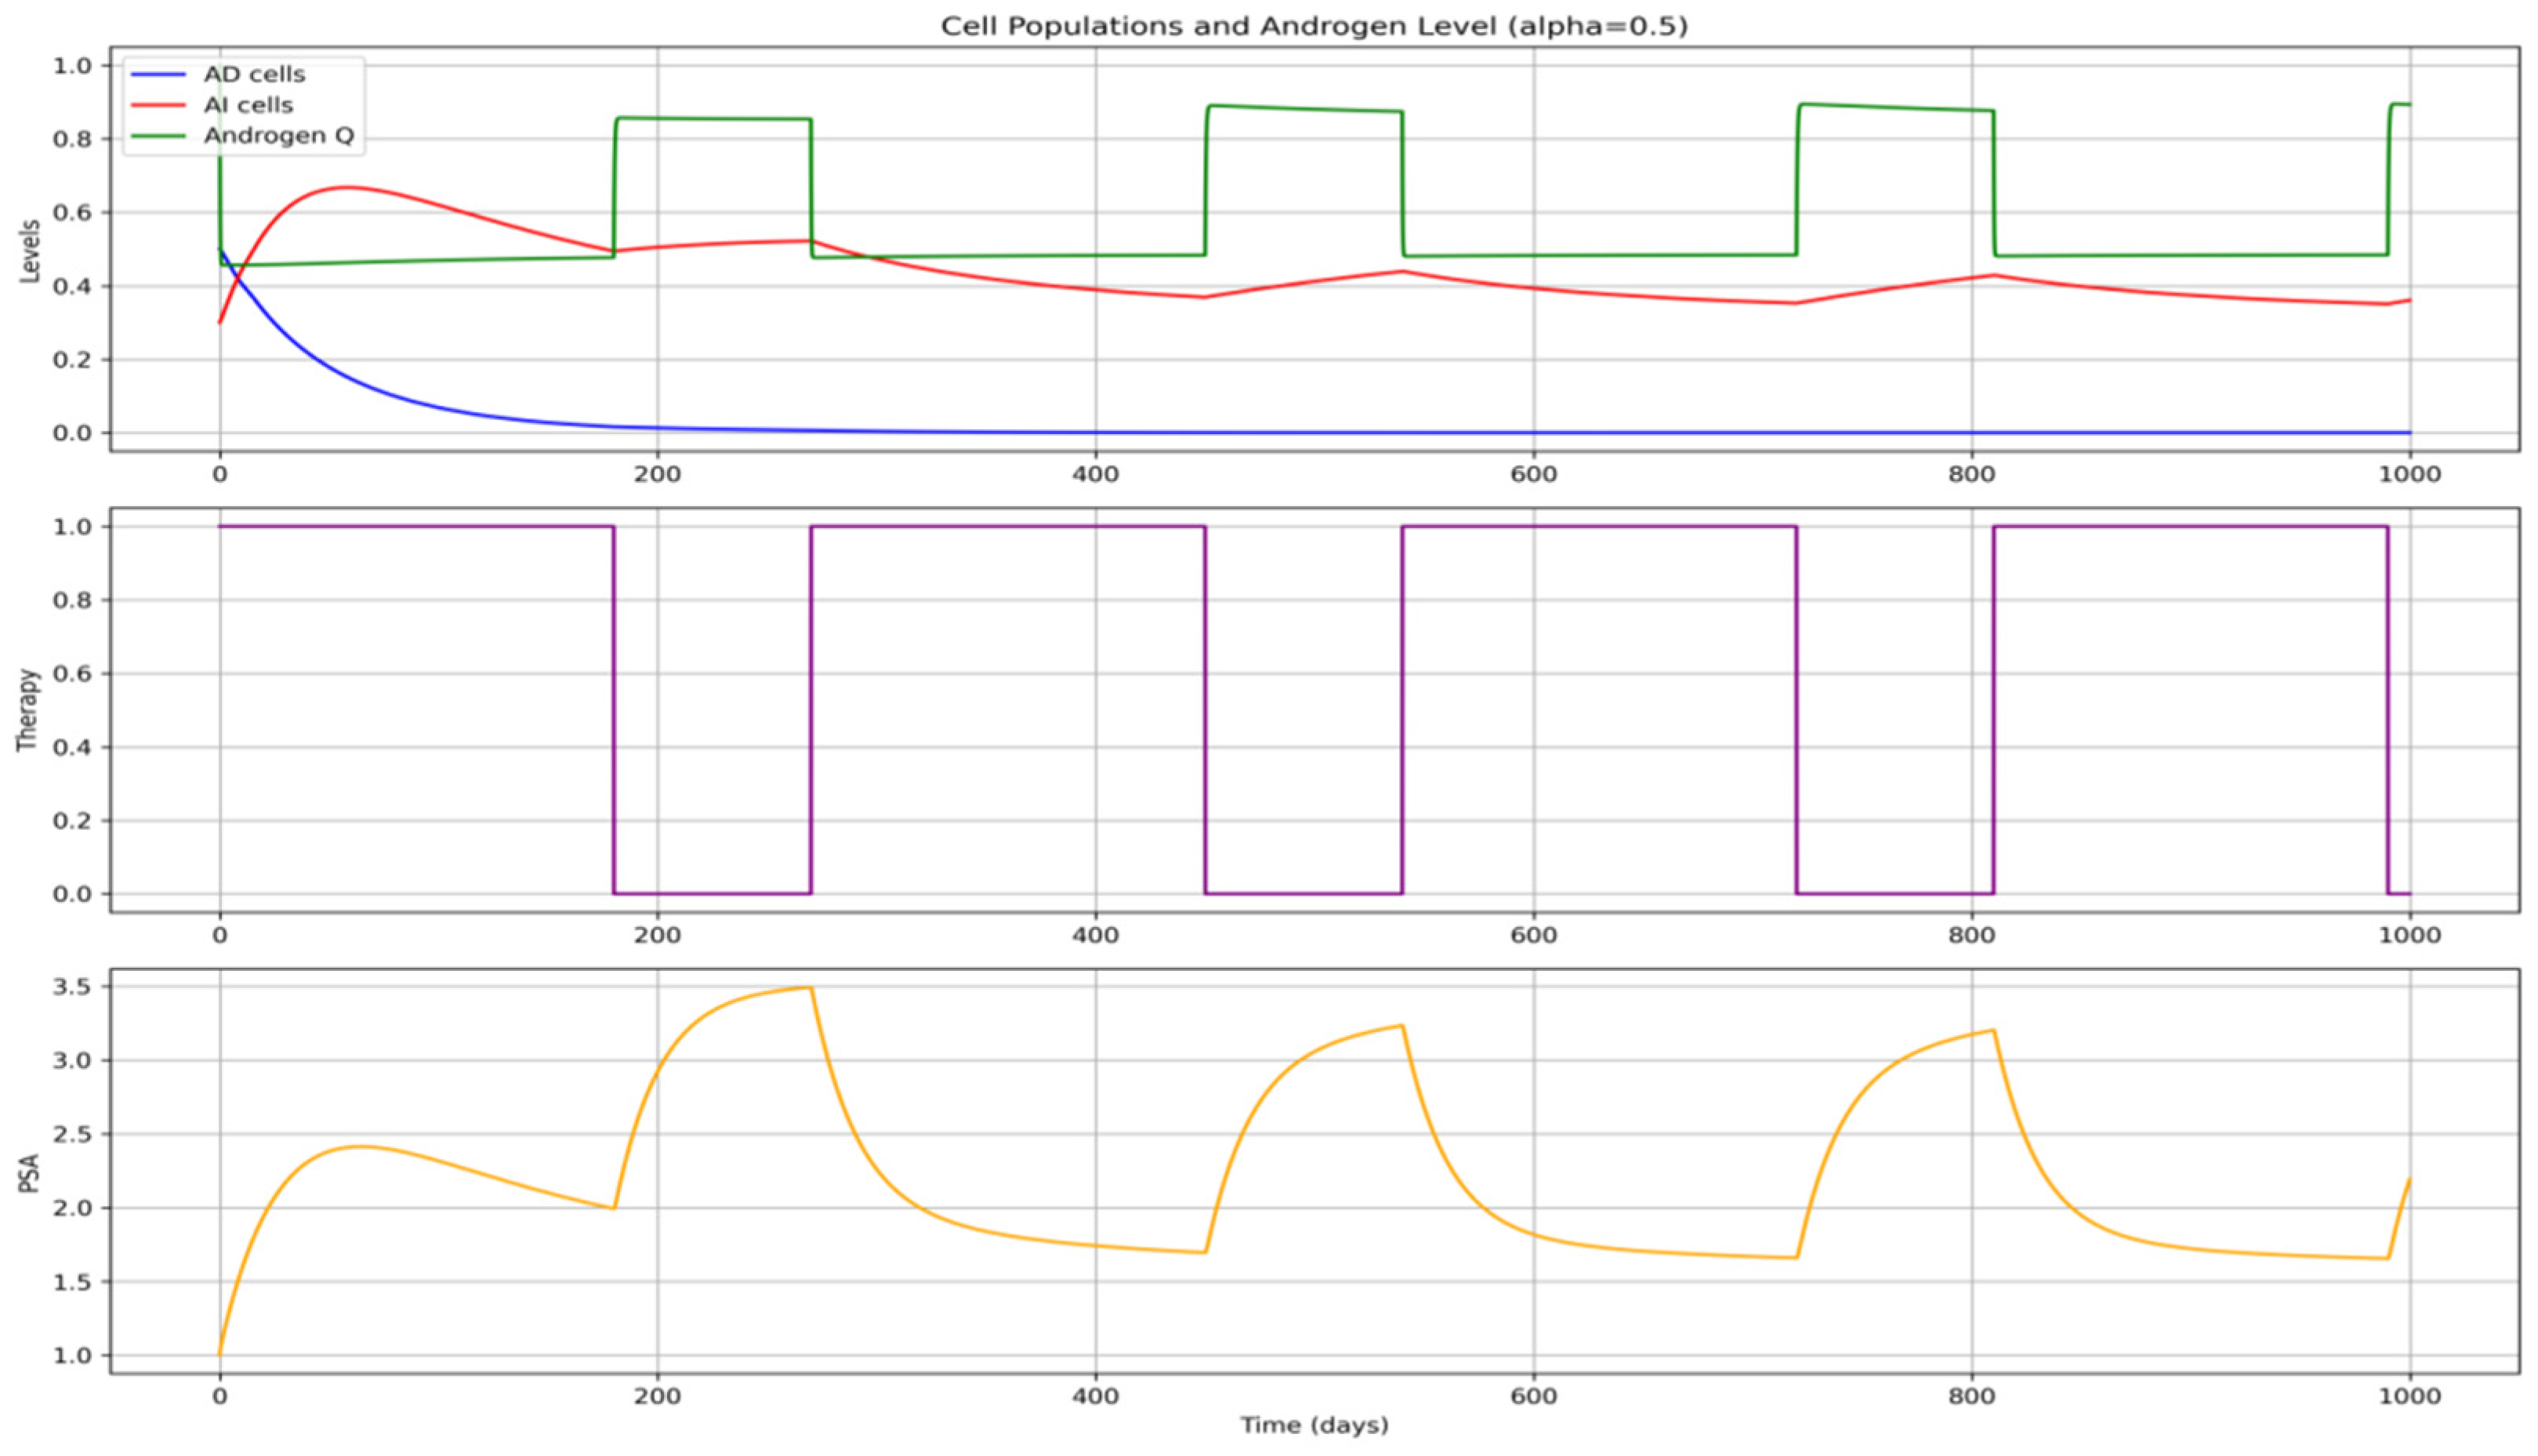This screenshot has width=2538, height=1456.
Task: Click the blue AD cells legend line
Action: [x=158, y=75]
